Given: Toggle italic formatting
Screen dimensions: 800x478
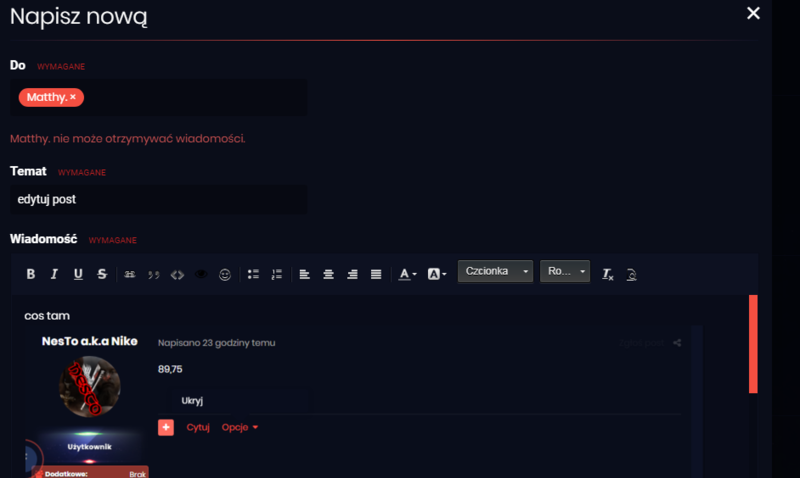Looking at the screenshot, I should pos(54,274).
